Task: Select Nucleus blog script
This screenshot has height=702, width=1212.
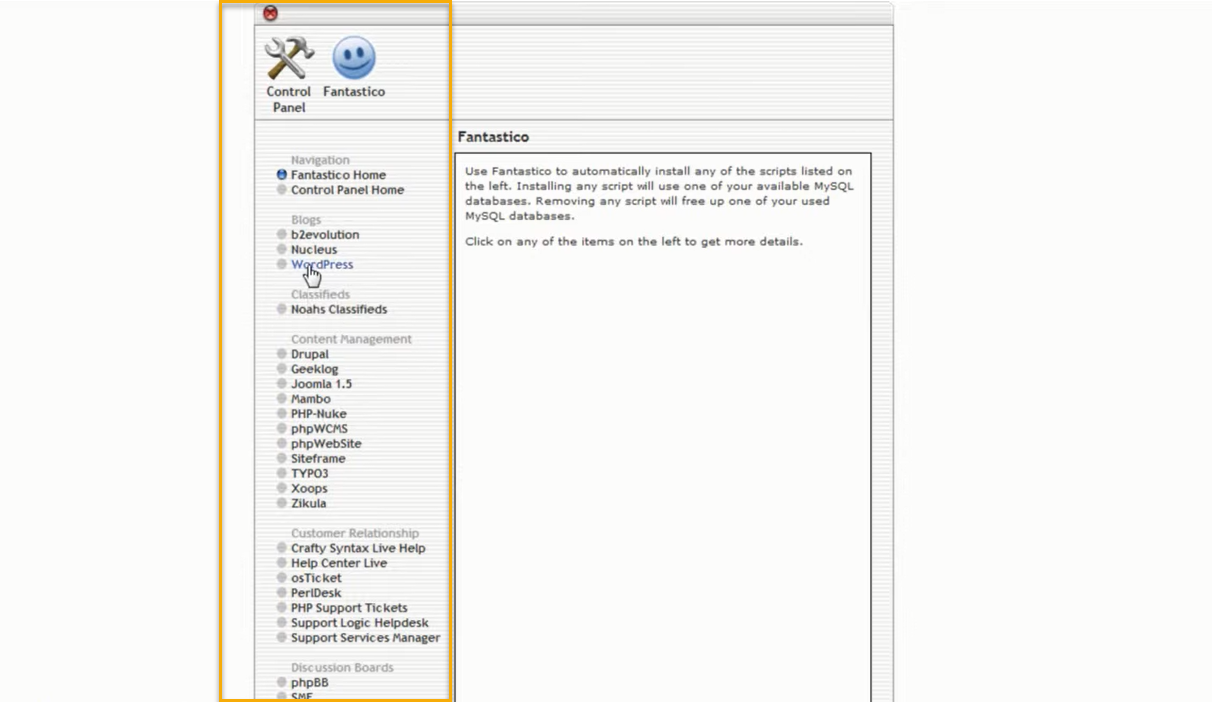Action: 314,250
